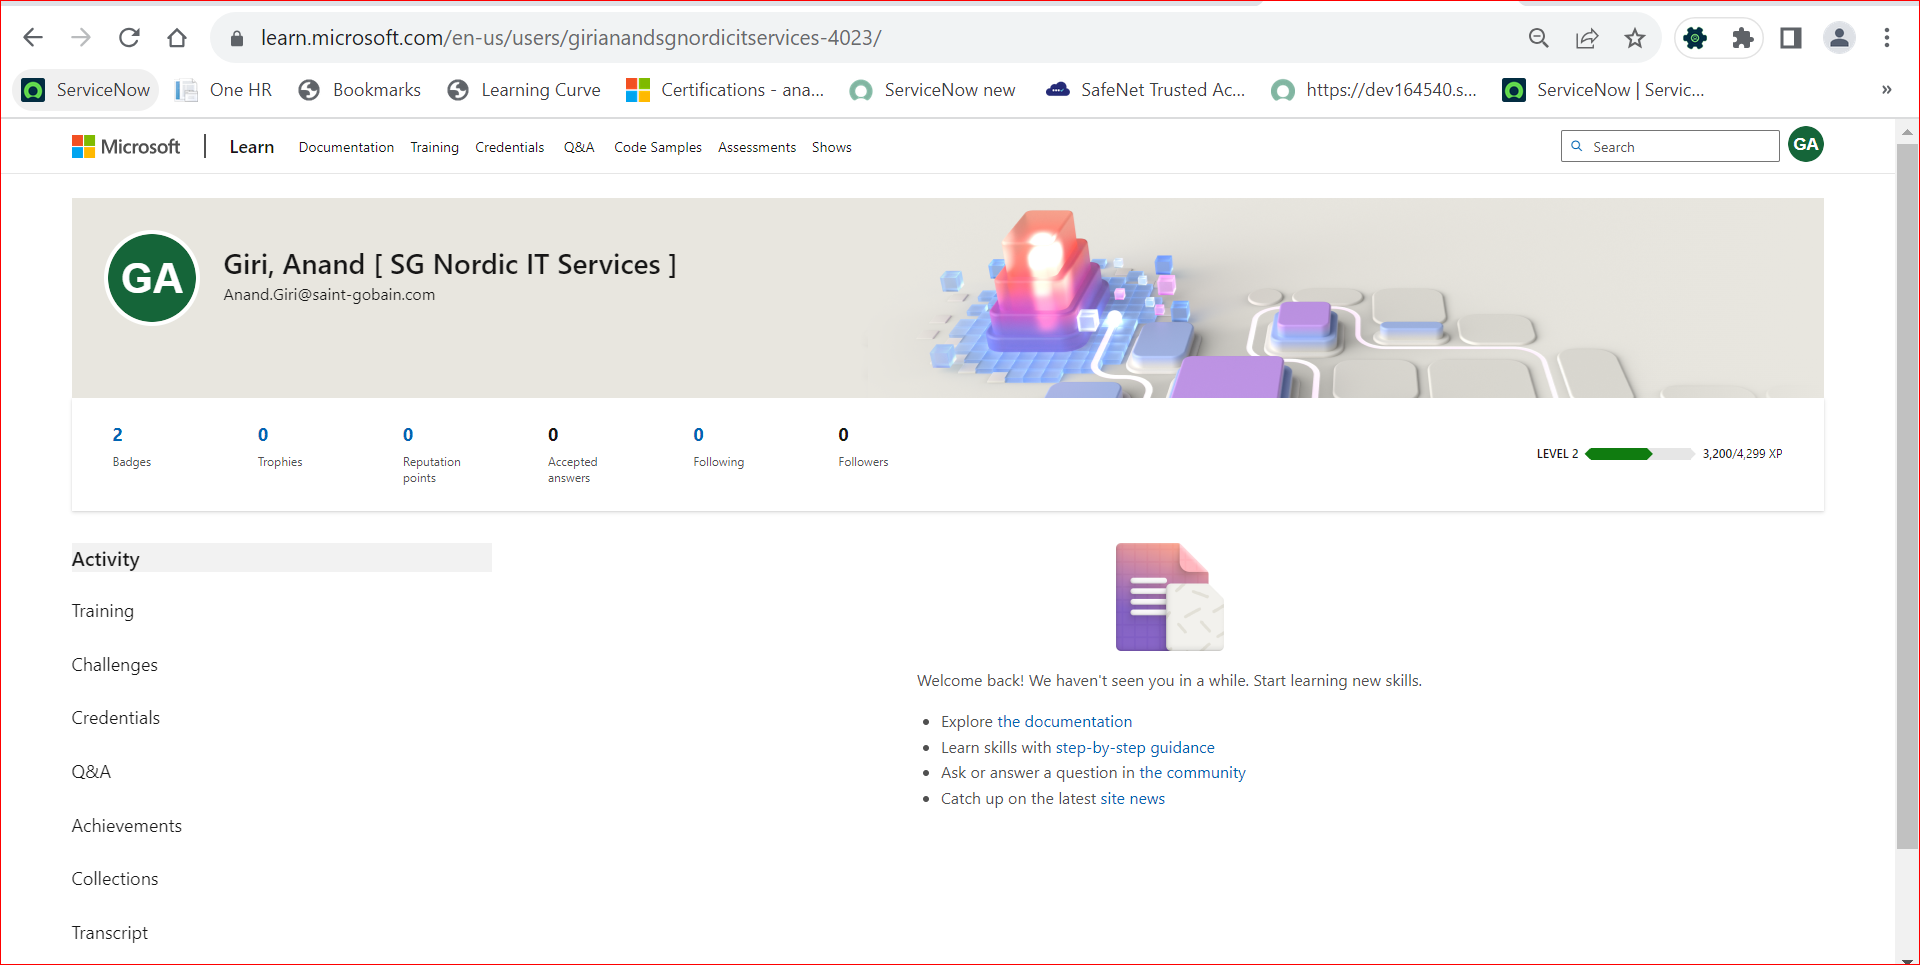1920x965 pixels.
Task: Select the Credentials sidebar tab
Action: [x=115, y=718]
